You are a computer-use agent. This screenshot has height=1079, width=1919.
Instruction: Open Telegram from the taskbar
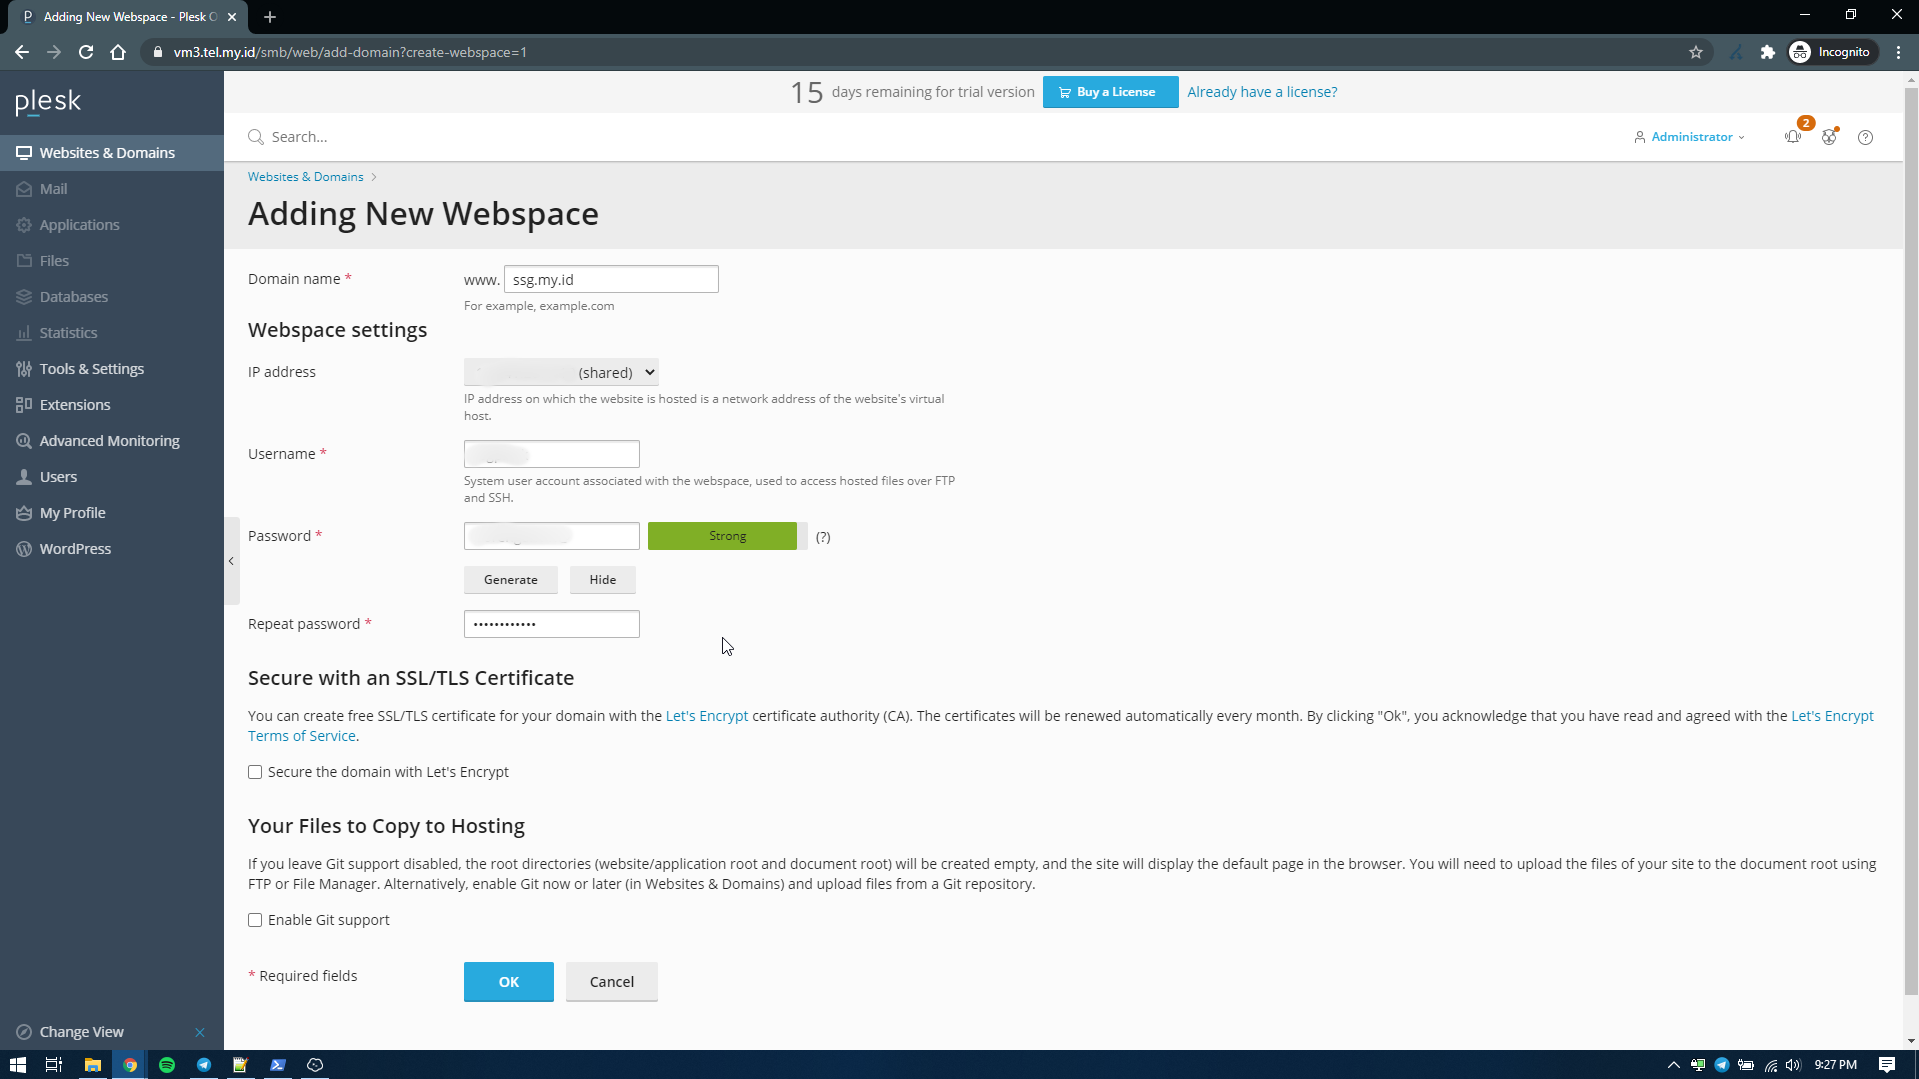pyautogui.click(x=204, y=1065)
